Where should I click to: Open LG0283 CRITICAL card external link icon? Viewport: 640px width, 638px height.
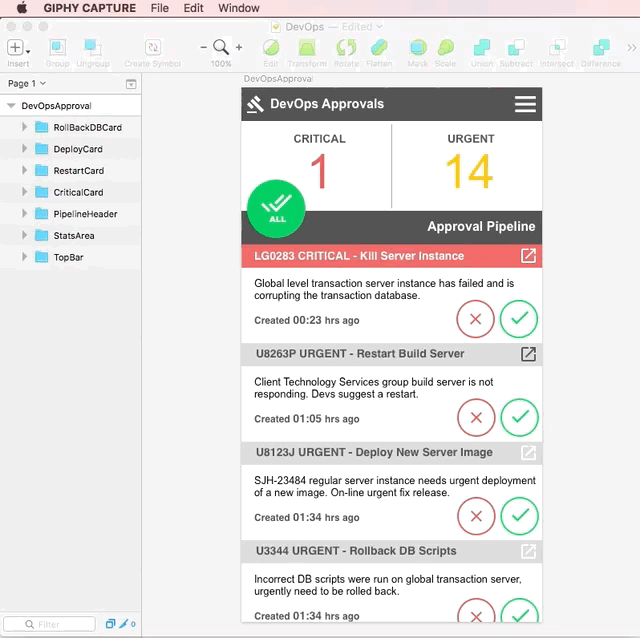pos(528,256)
